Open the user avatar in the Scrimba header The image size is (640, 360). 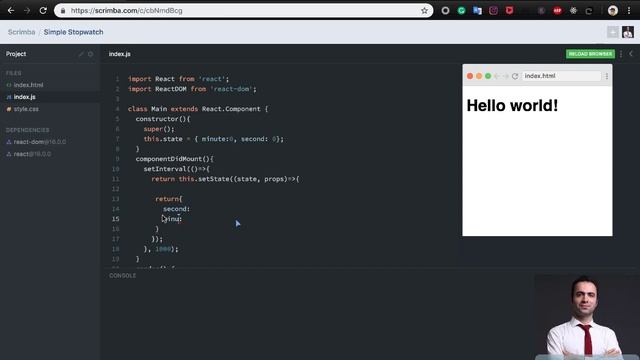click(628, 32)
